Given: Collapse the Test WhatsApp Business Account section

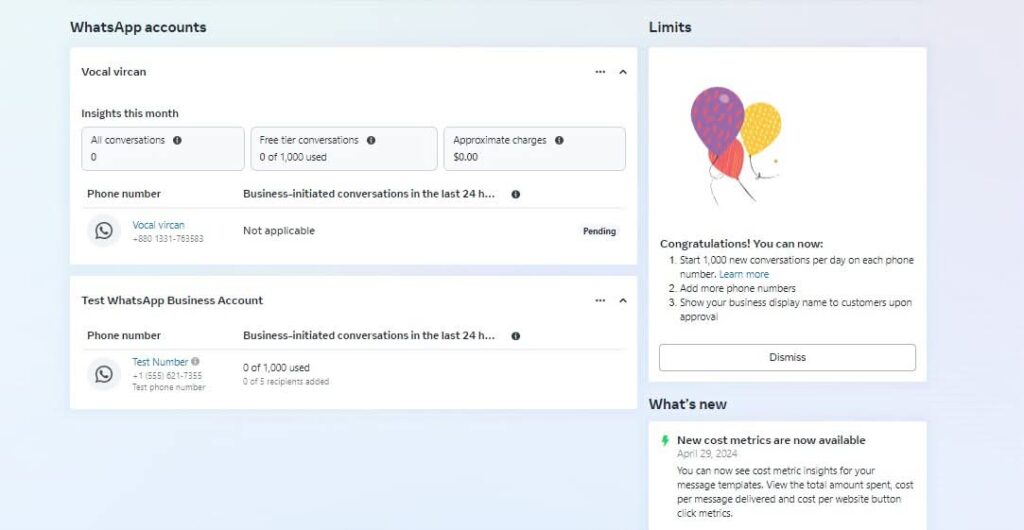Looking at the screenshot, I should click(622, 300).
